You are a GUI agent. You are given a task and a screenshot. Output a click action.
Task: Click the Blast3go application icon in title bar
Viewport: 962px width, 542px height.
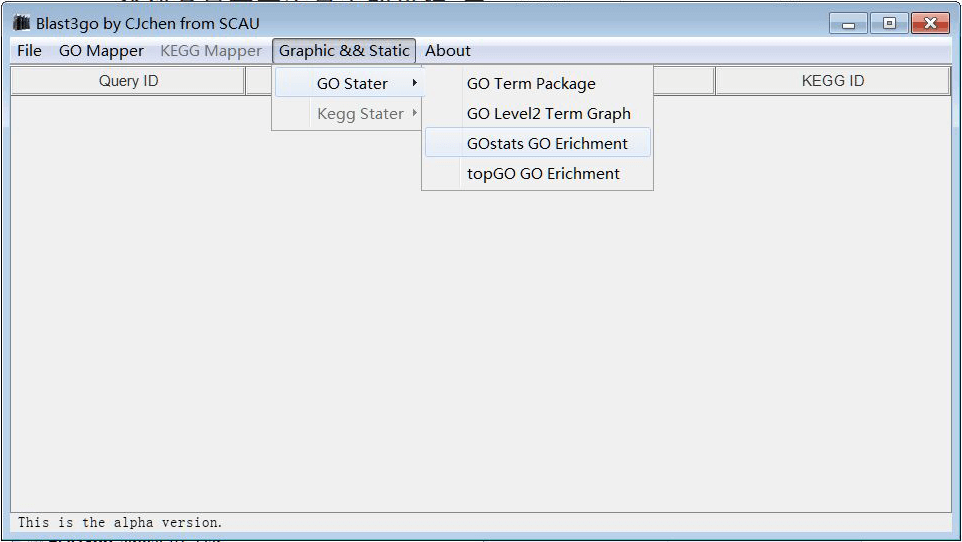(x=21, y=23)
